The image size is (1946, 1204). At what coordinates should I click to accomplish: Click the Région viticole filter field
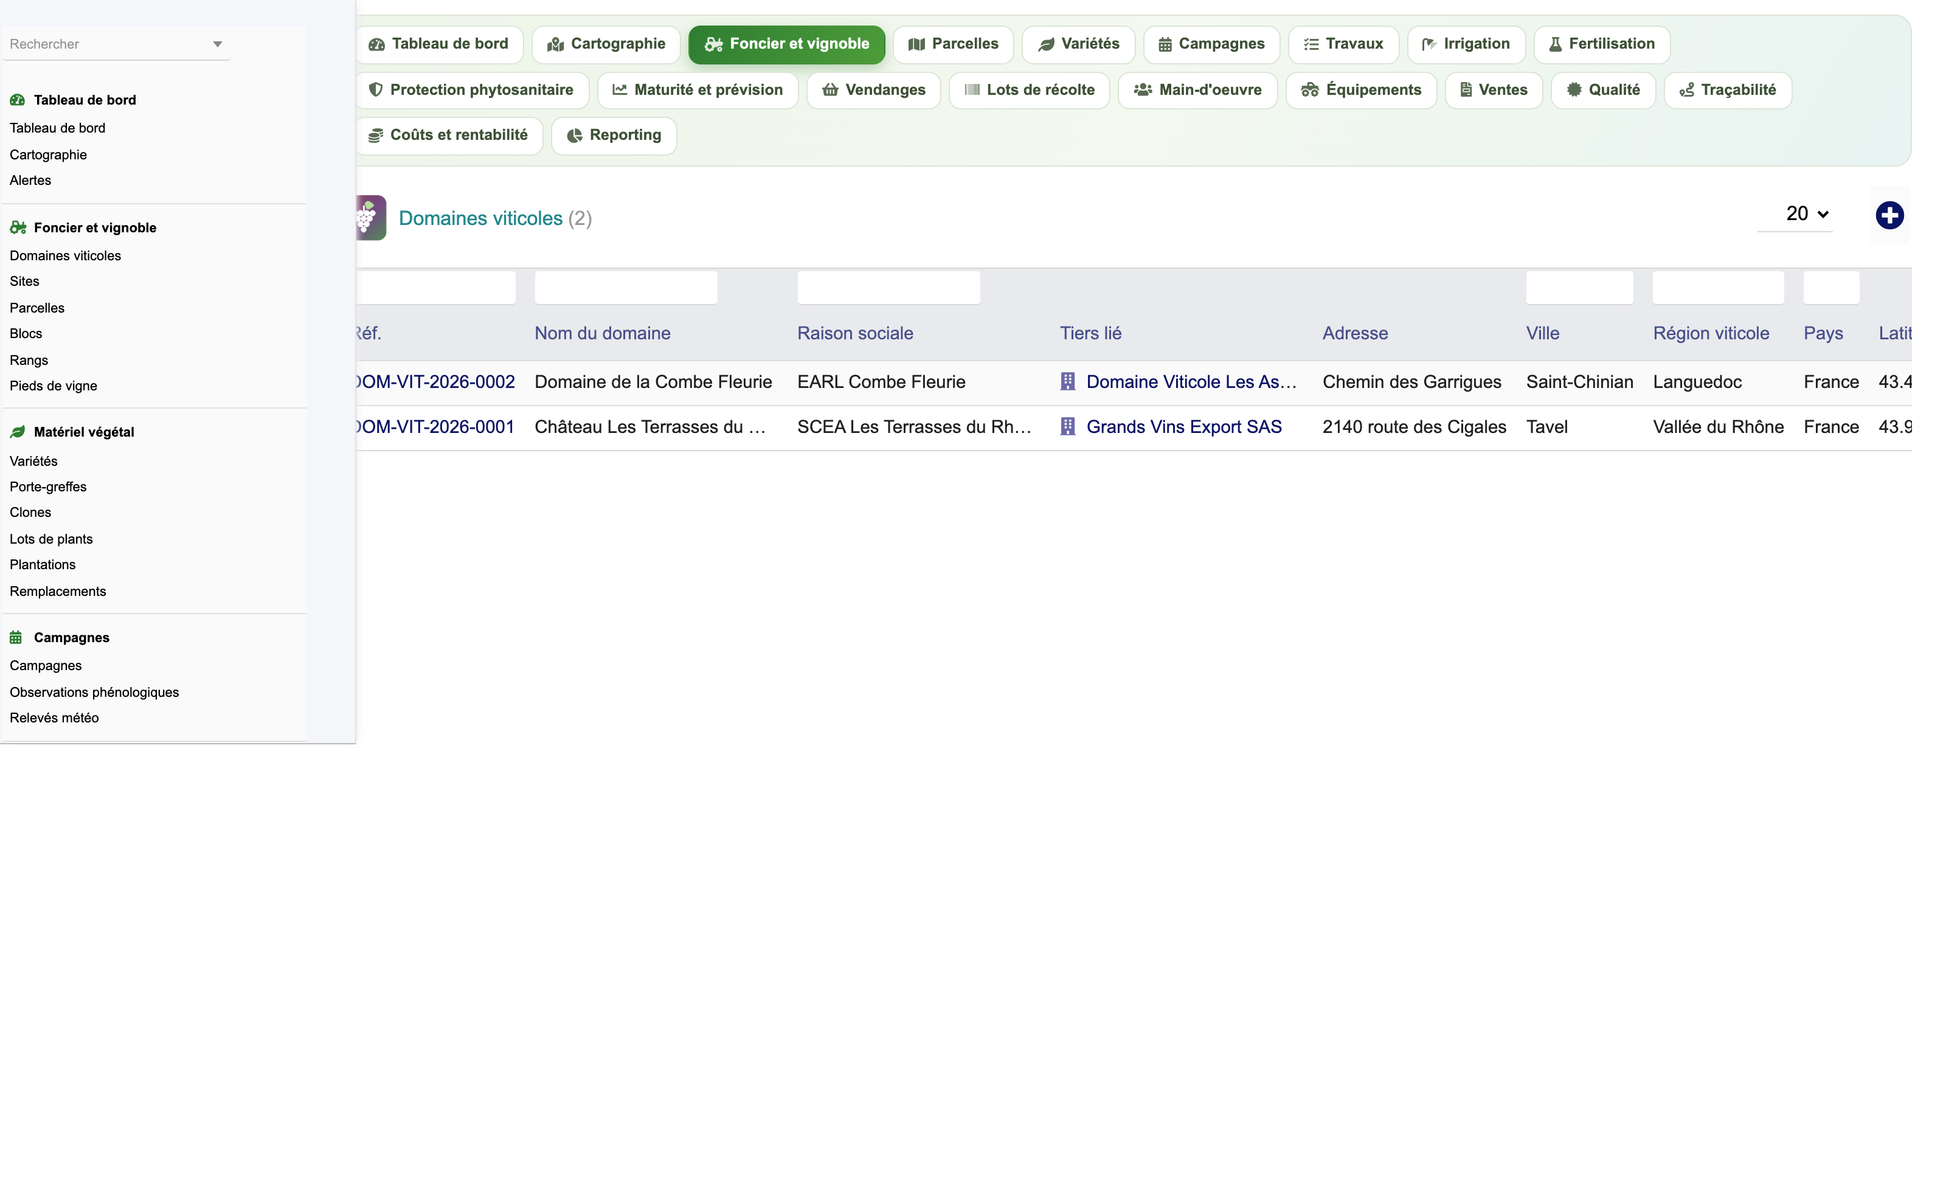coord(1719,288)
